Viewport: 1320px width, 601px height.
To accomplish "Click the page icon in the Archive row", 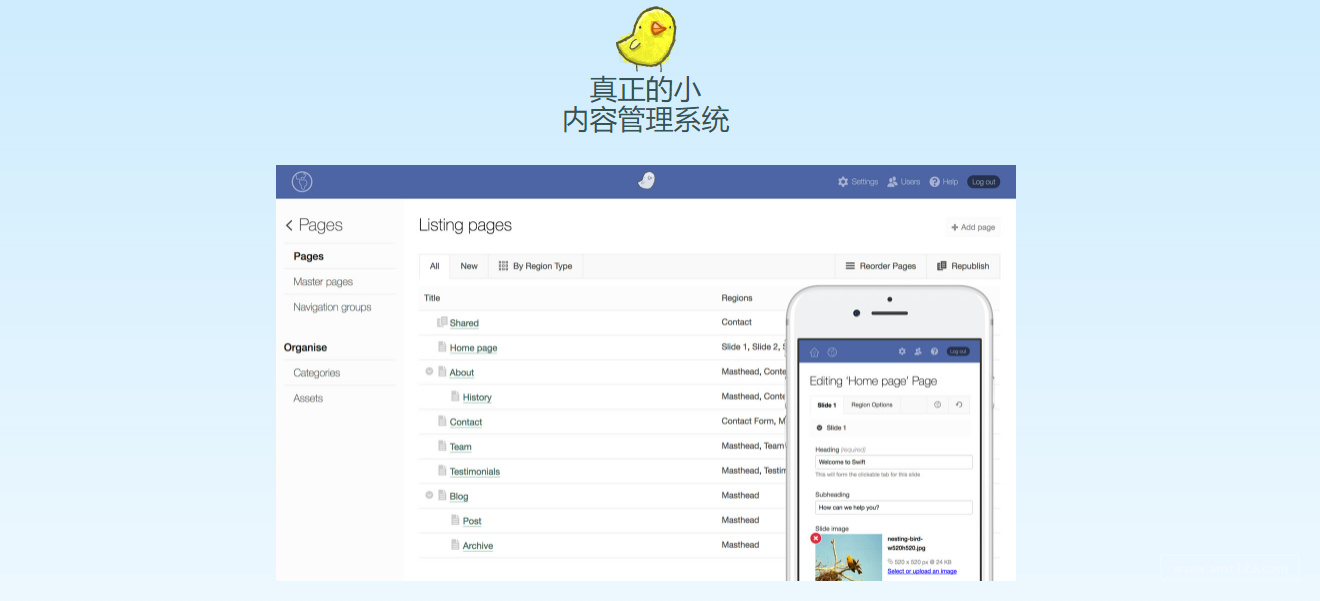I will [x=455, y=545].
